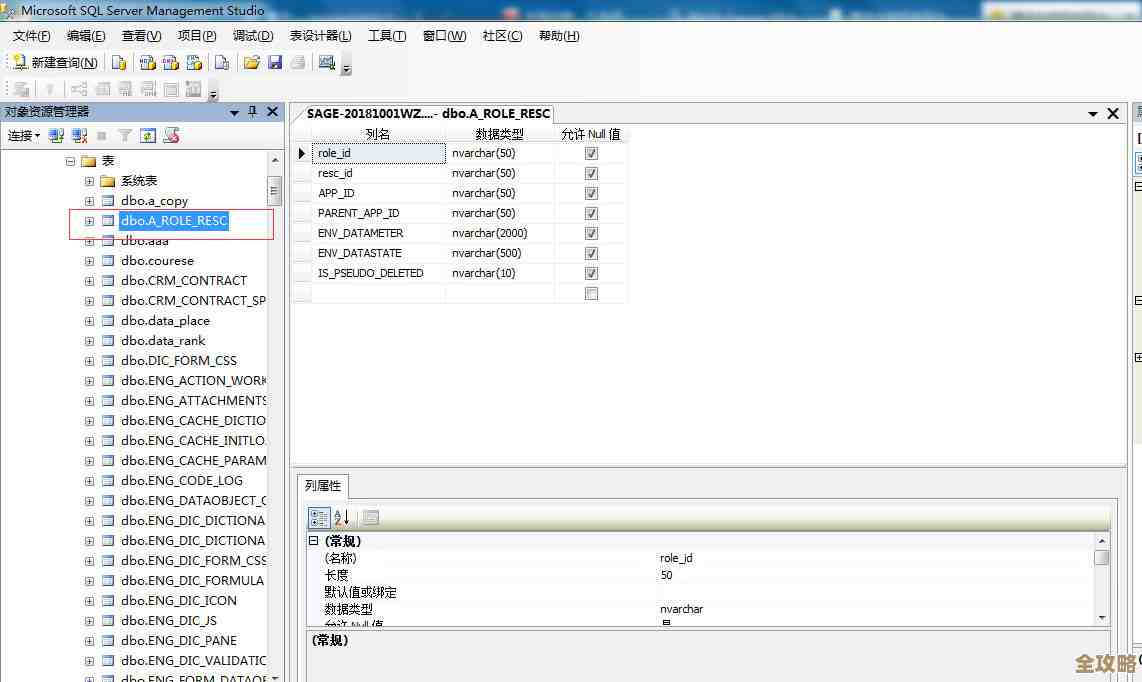The image size is (1142, 682).
Task: Toggle Allow Null for ENV_DATAMETER column
Action: 591,233
